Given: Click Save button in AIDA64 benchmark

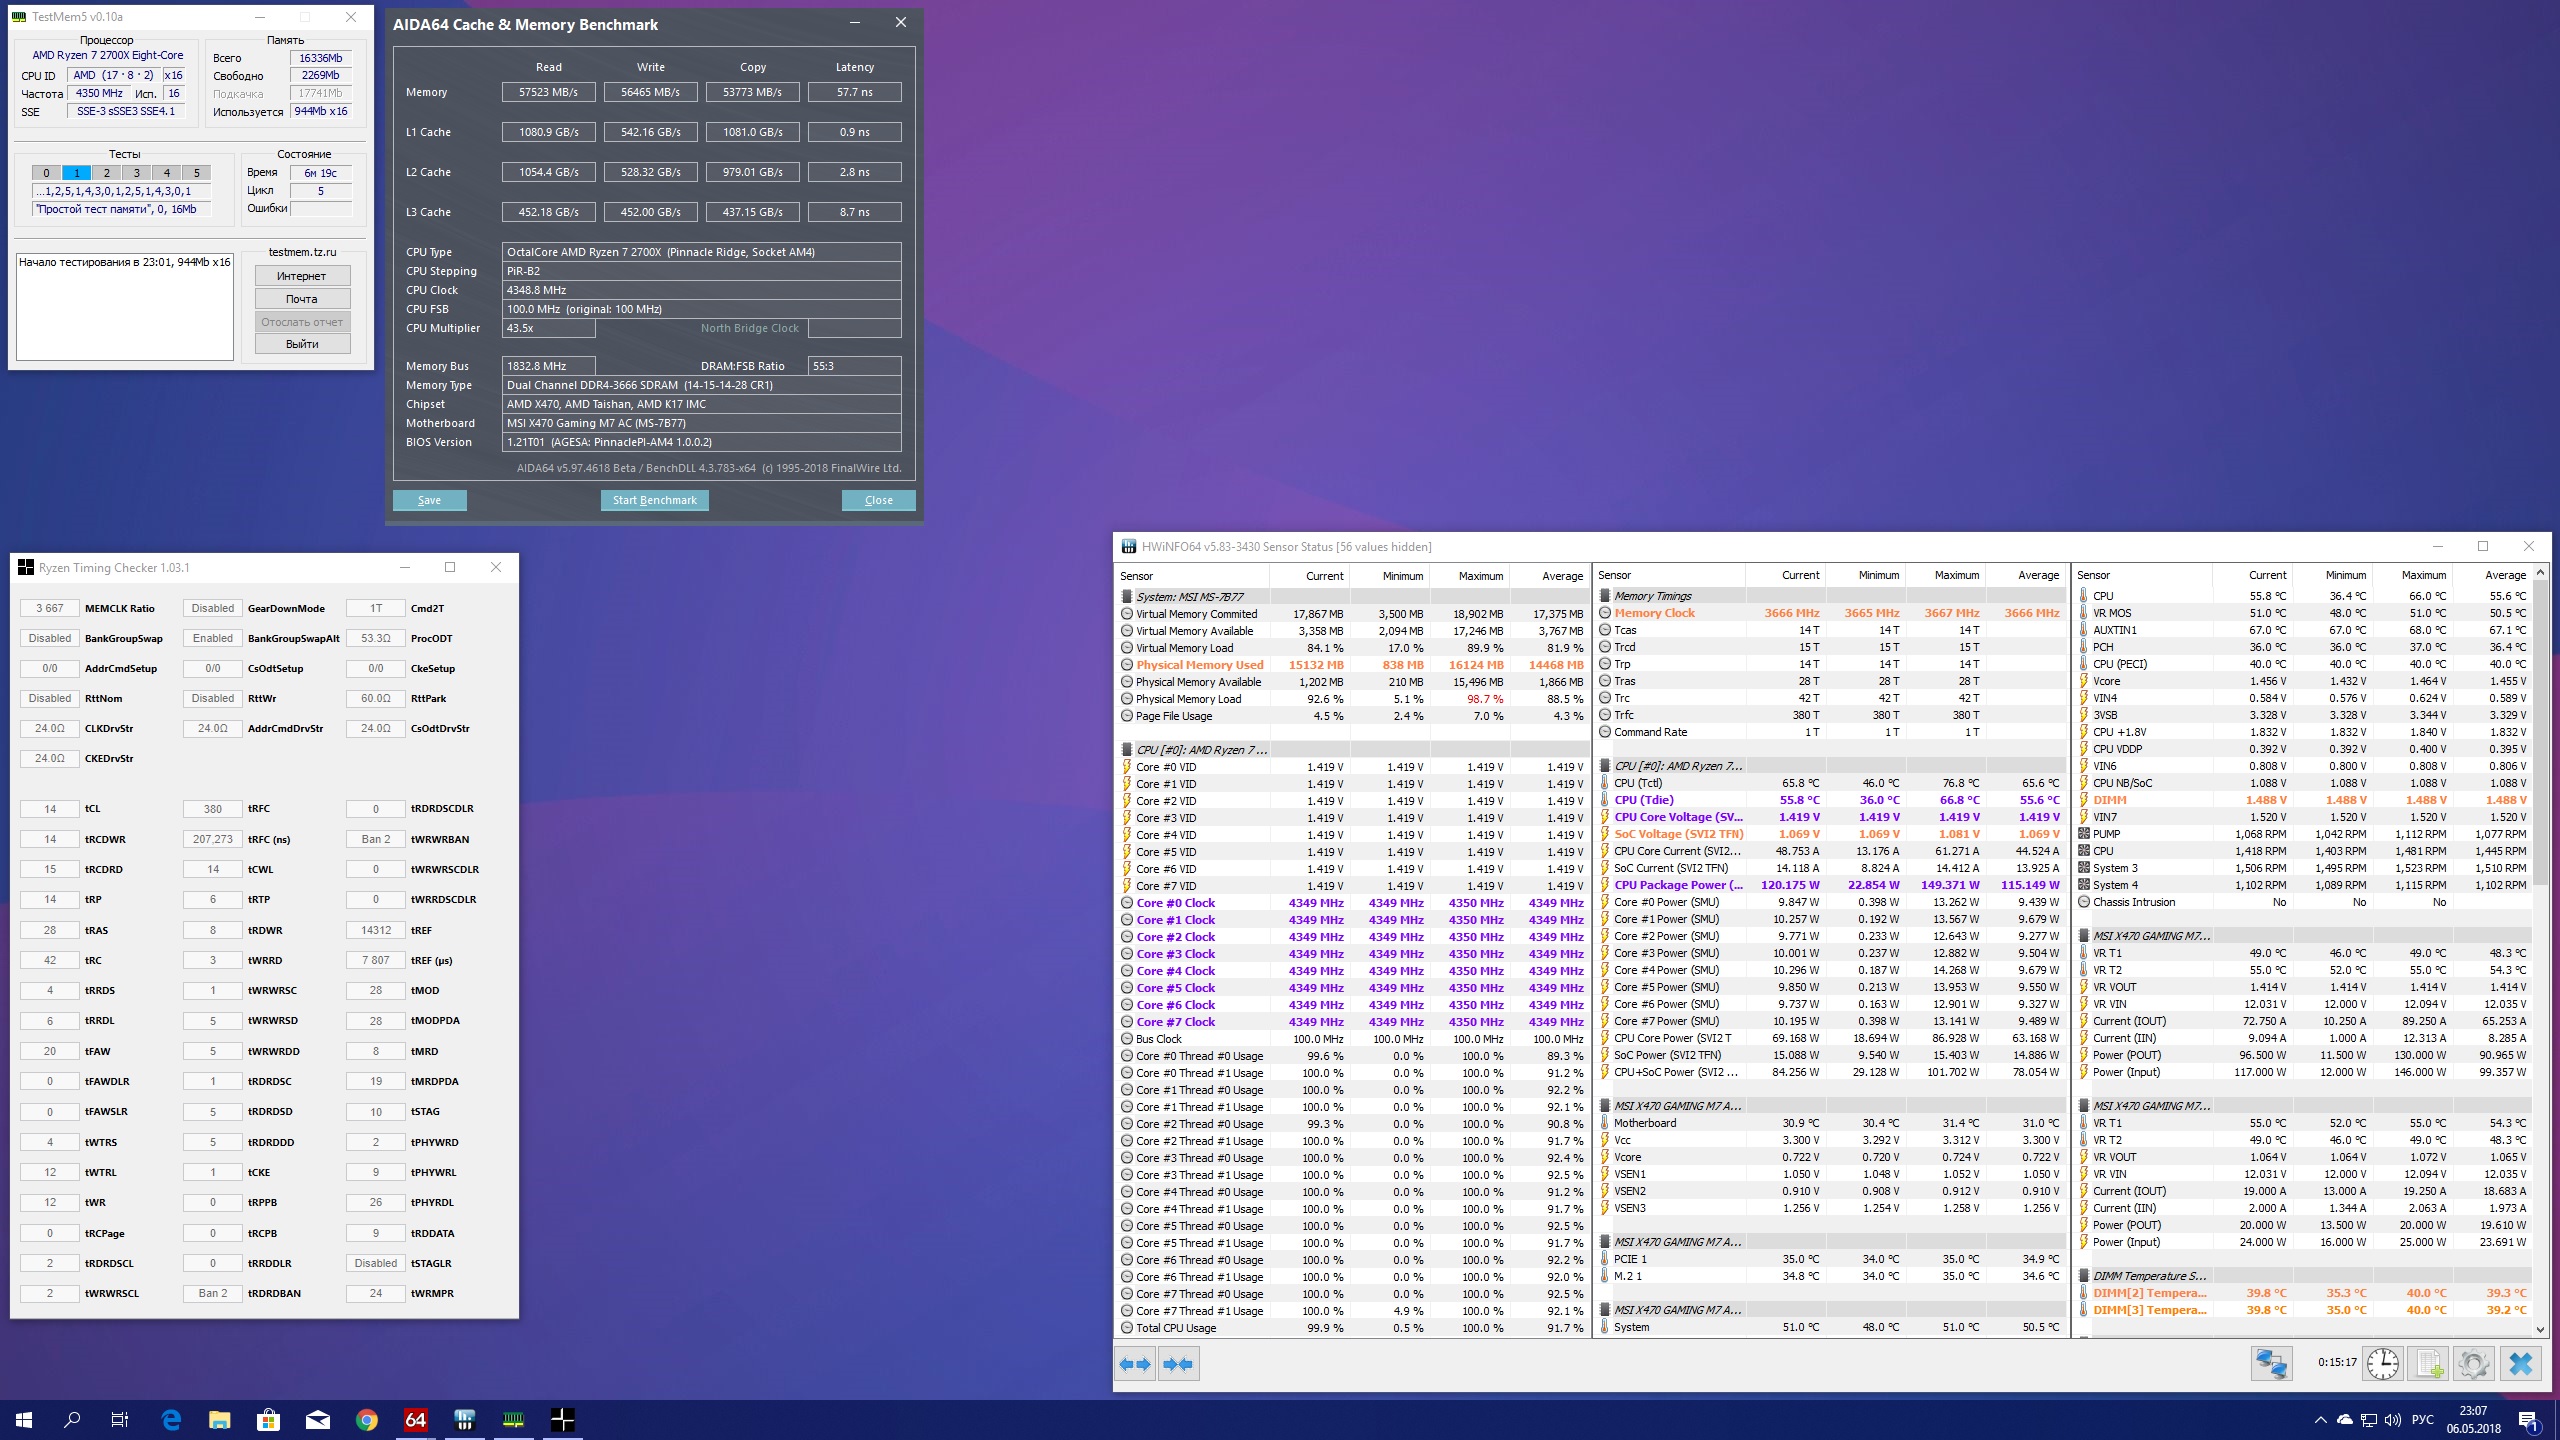Looking at the screenshot, I should click(429, 500).
